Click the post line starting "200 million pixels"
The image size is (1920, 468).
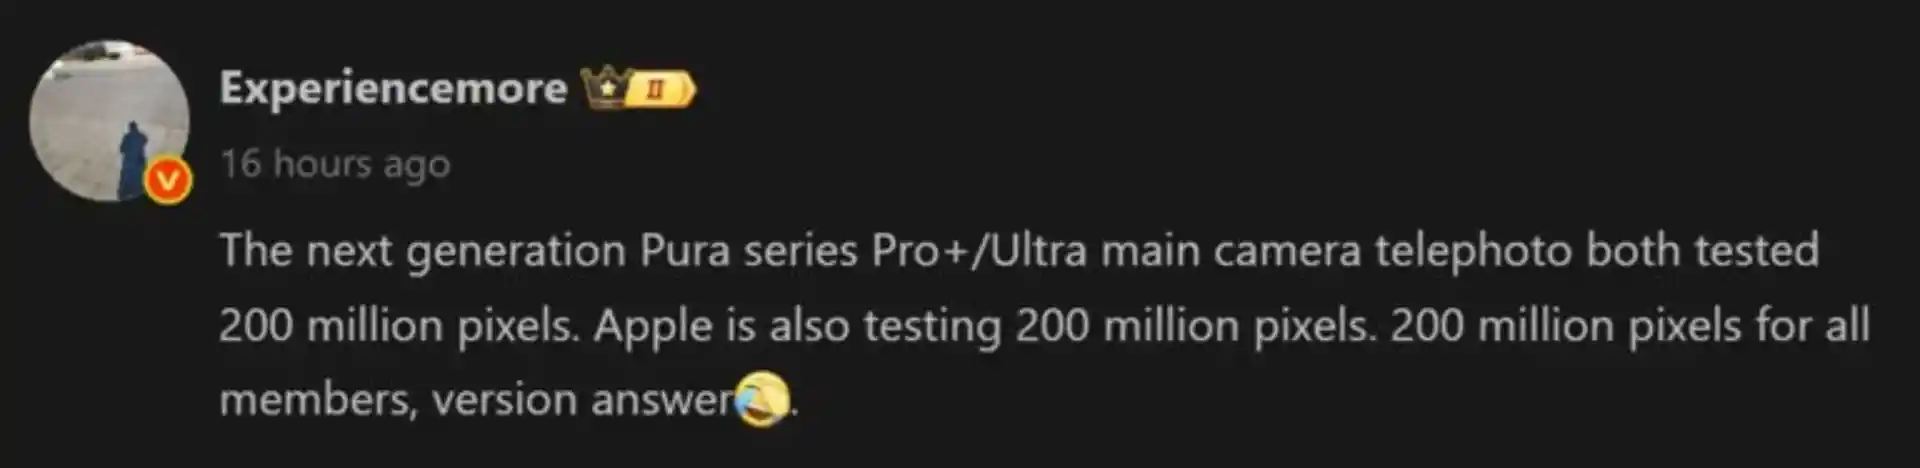(1044, 326)
